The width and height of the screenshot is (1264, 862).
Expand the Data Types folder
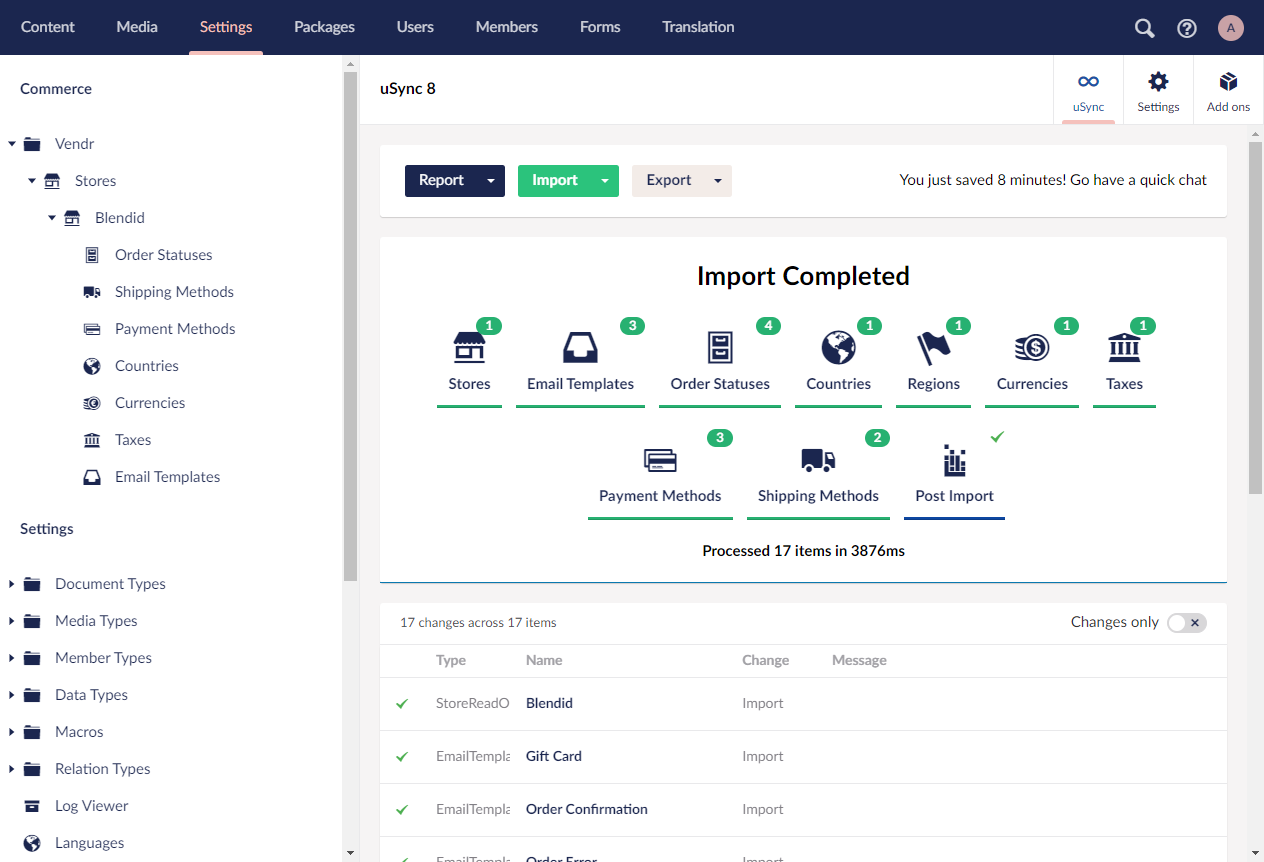coord(12,695)
